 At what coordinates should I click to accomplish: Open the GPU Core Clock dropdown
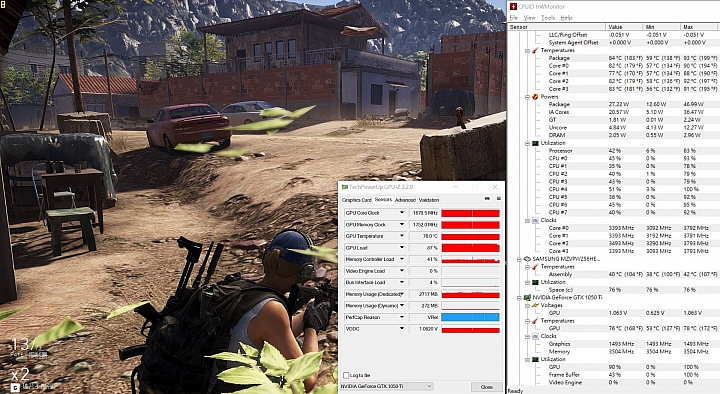point(402,213)
